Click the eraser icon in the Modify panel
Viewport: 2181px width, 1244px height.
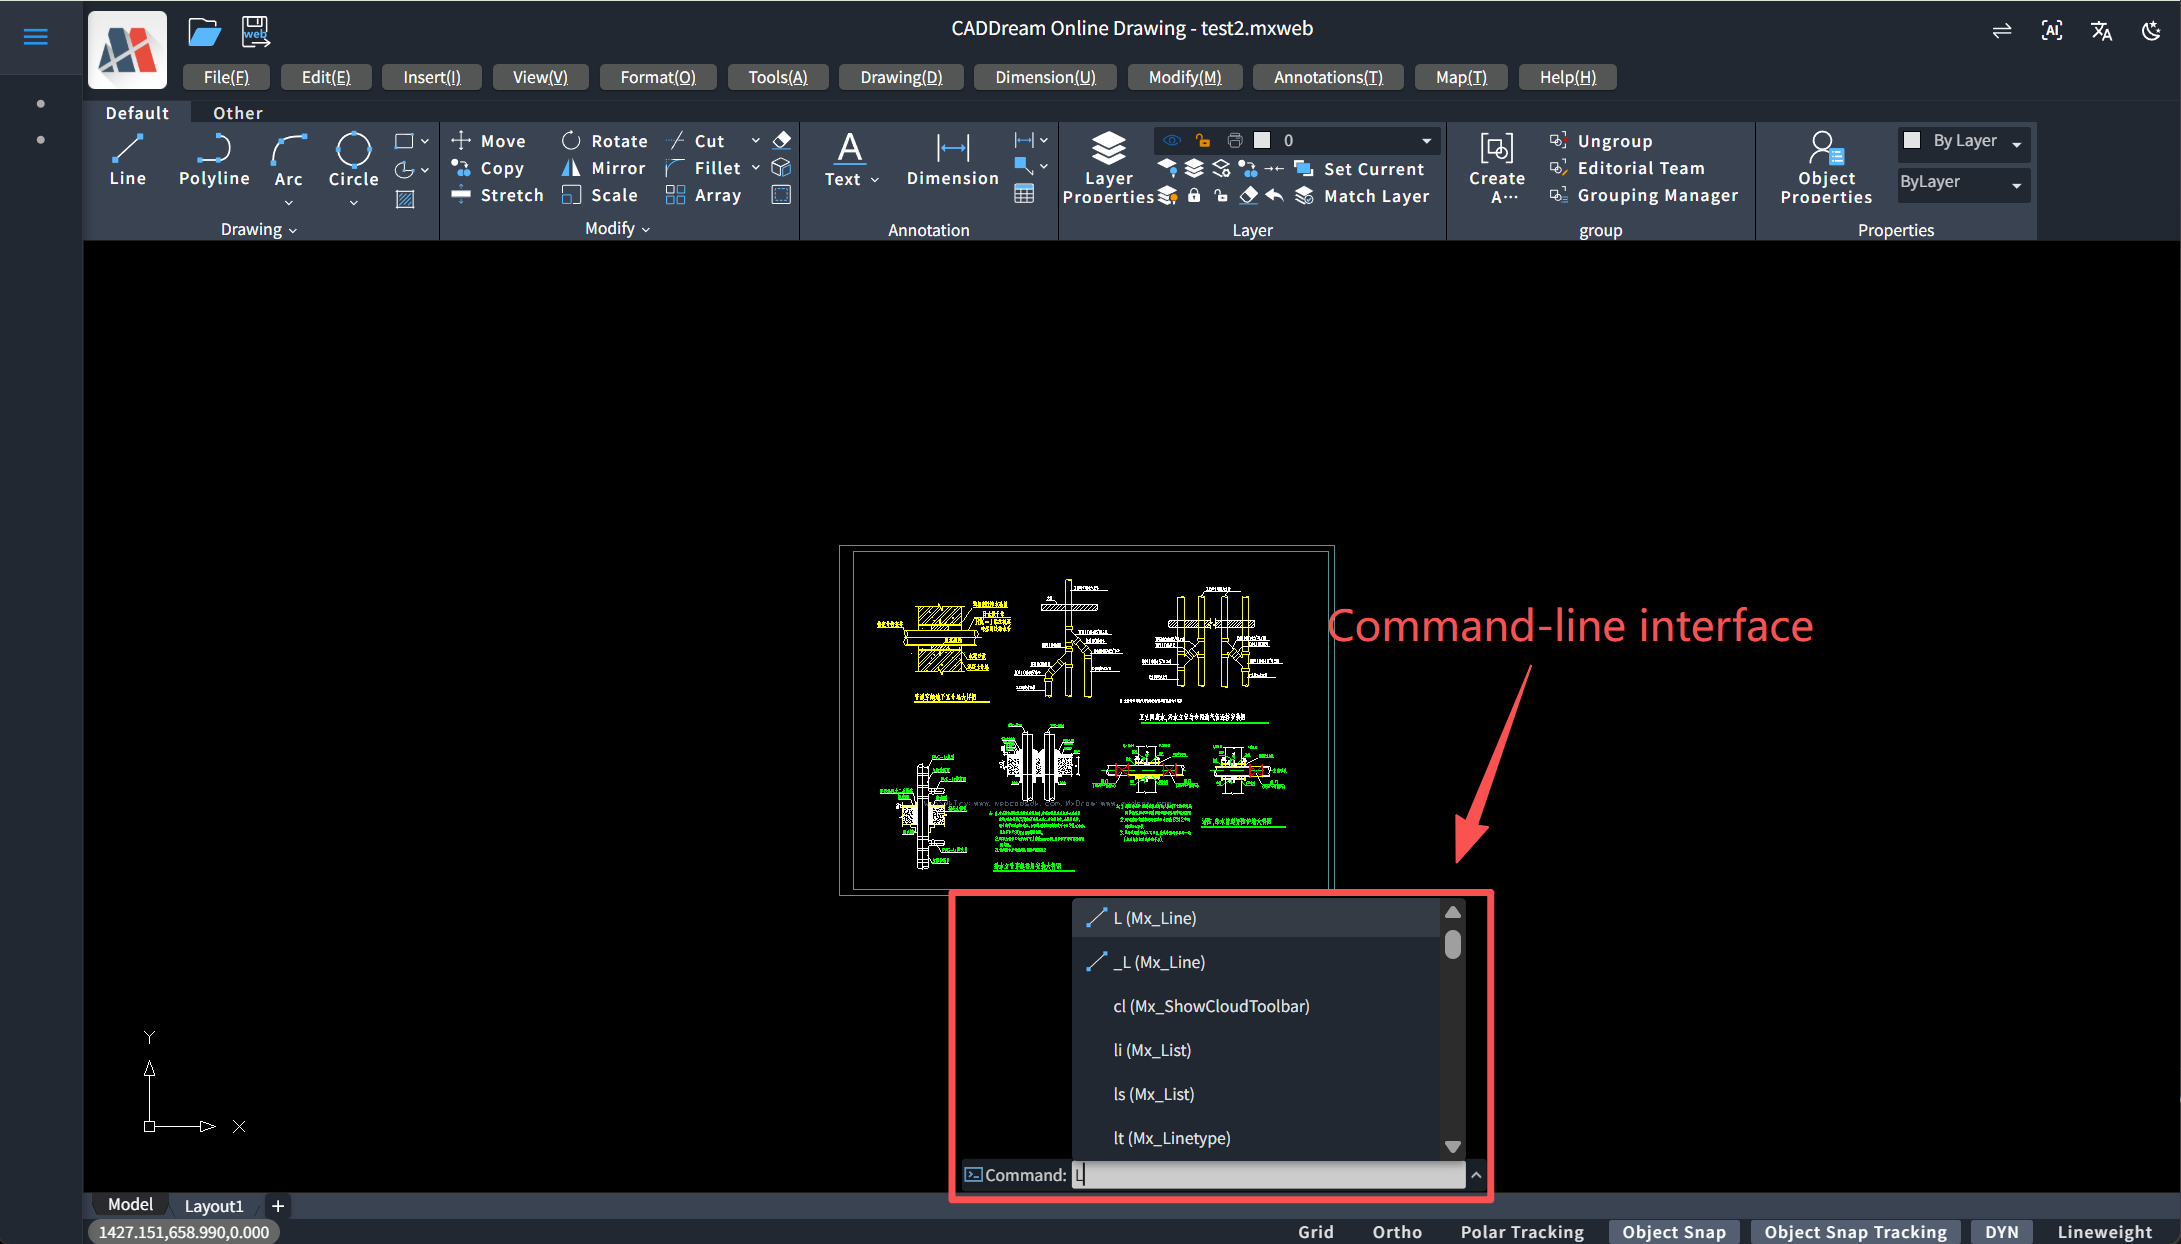782,140
